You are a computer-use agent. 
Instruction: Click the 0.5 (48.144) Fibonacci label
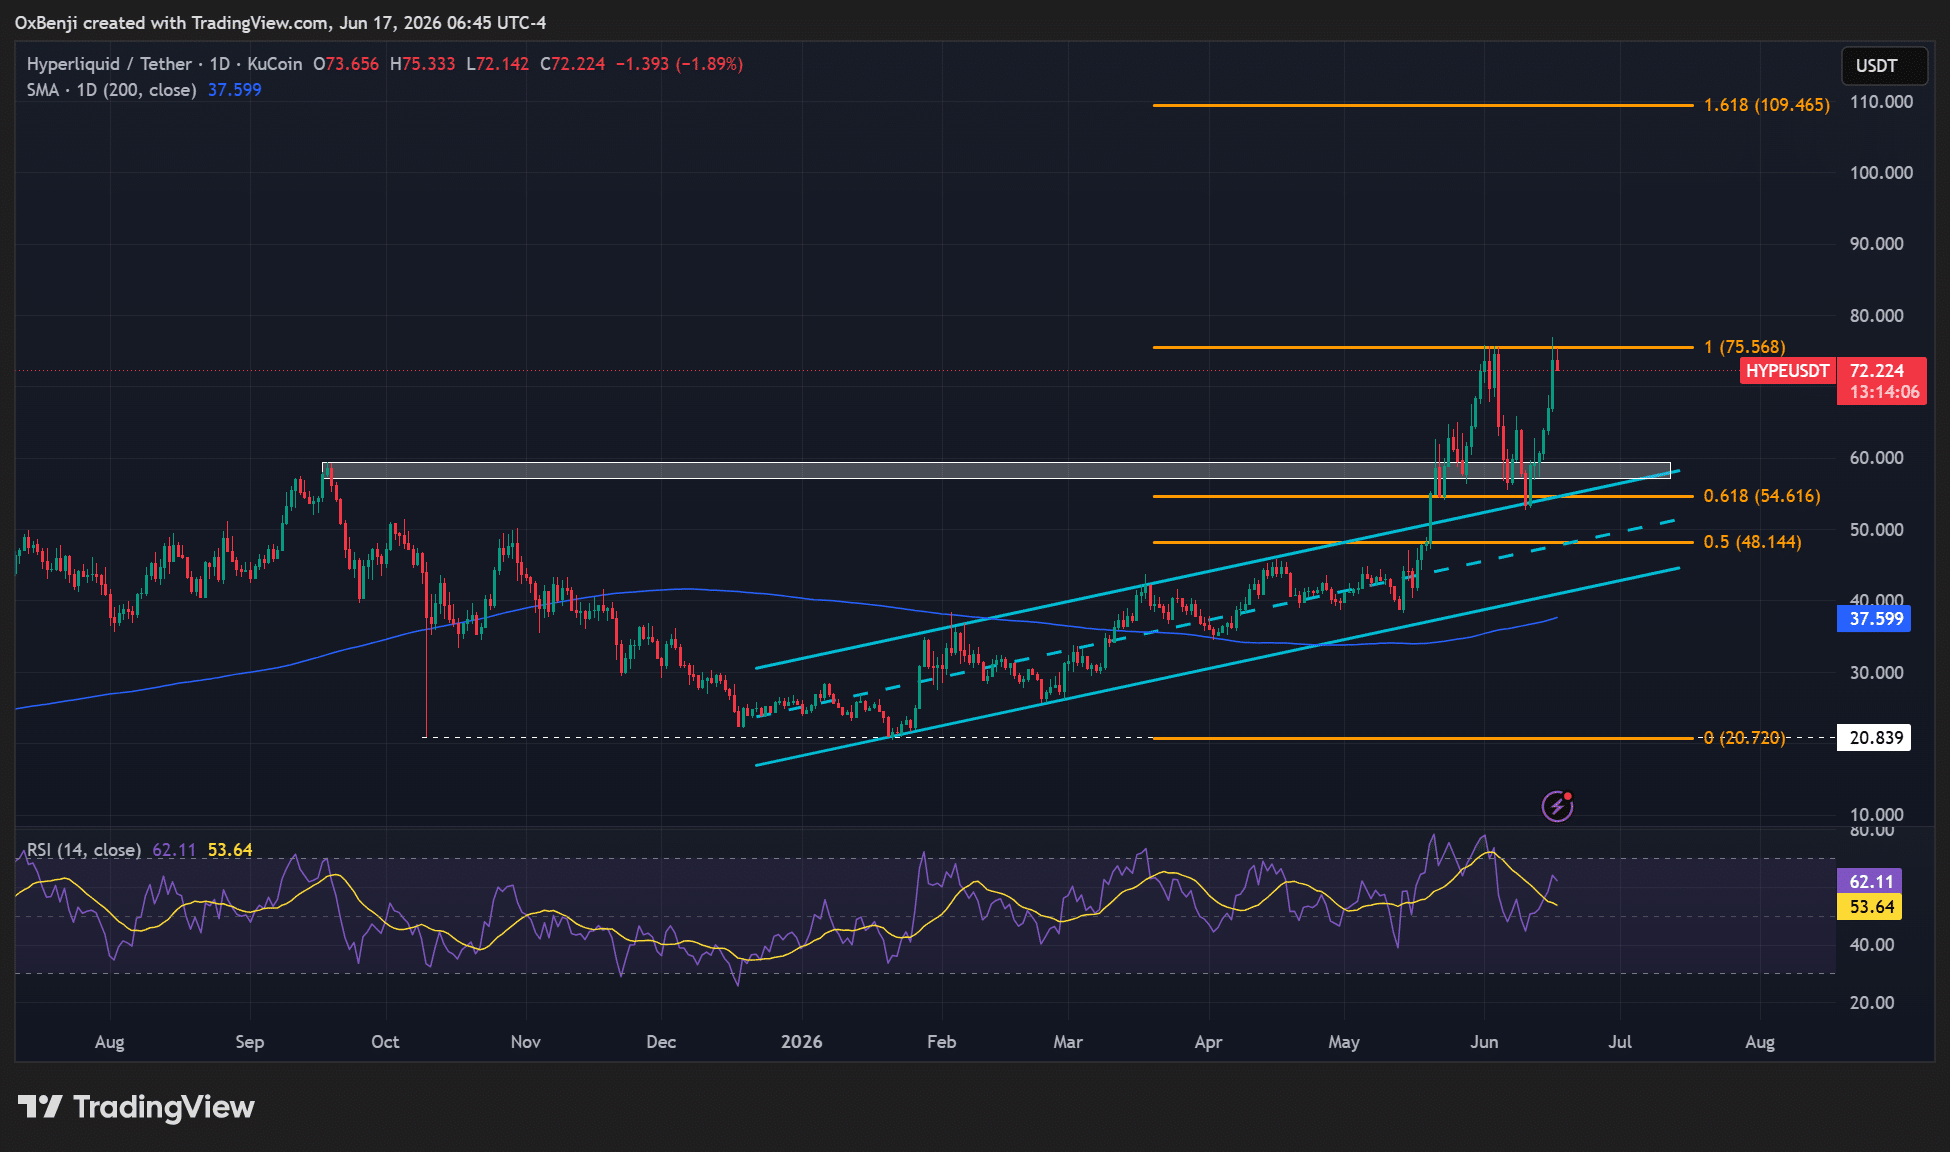click(x=1753, y=542)
